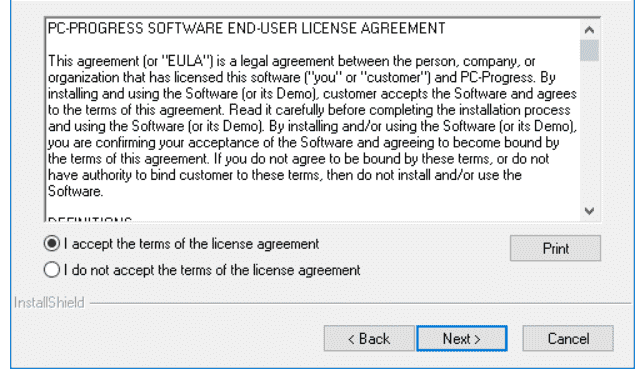Click the scrollbar down arrow in license box

point(589,211)
